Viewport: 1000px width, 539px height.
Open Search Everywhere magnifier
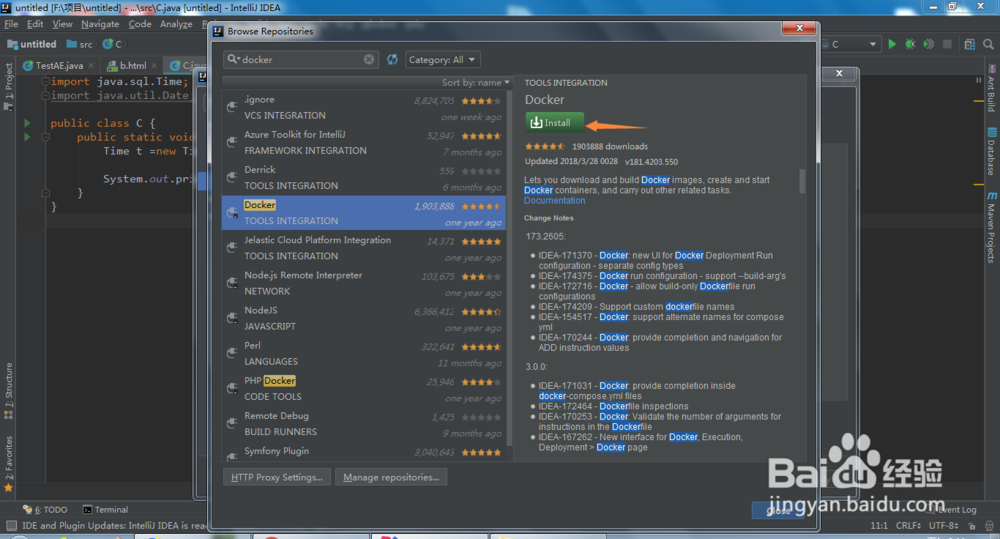coord(988,44)
